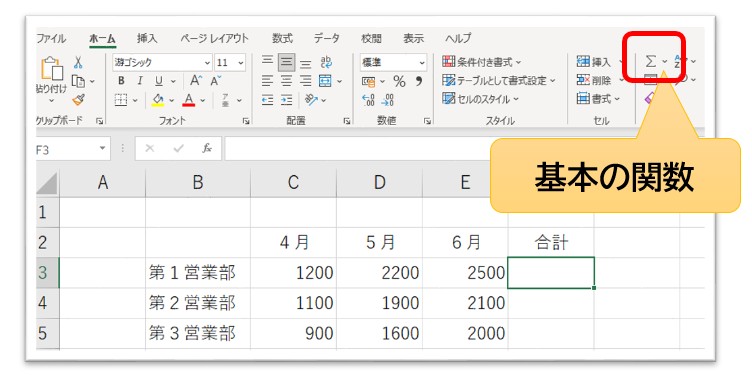Open the 数値 group dialog launcher

click(427, 122)
